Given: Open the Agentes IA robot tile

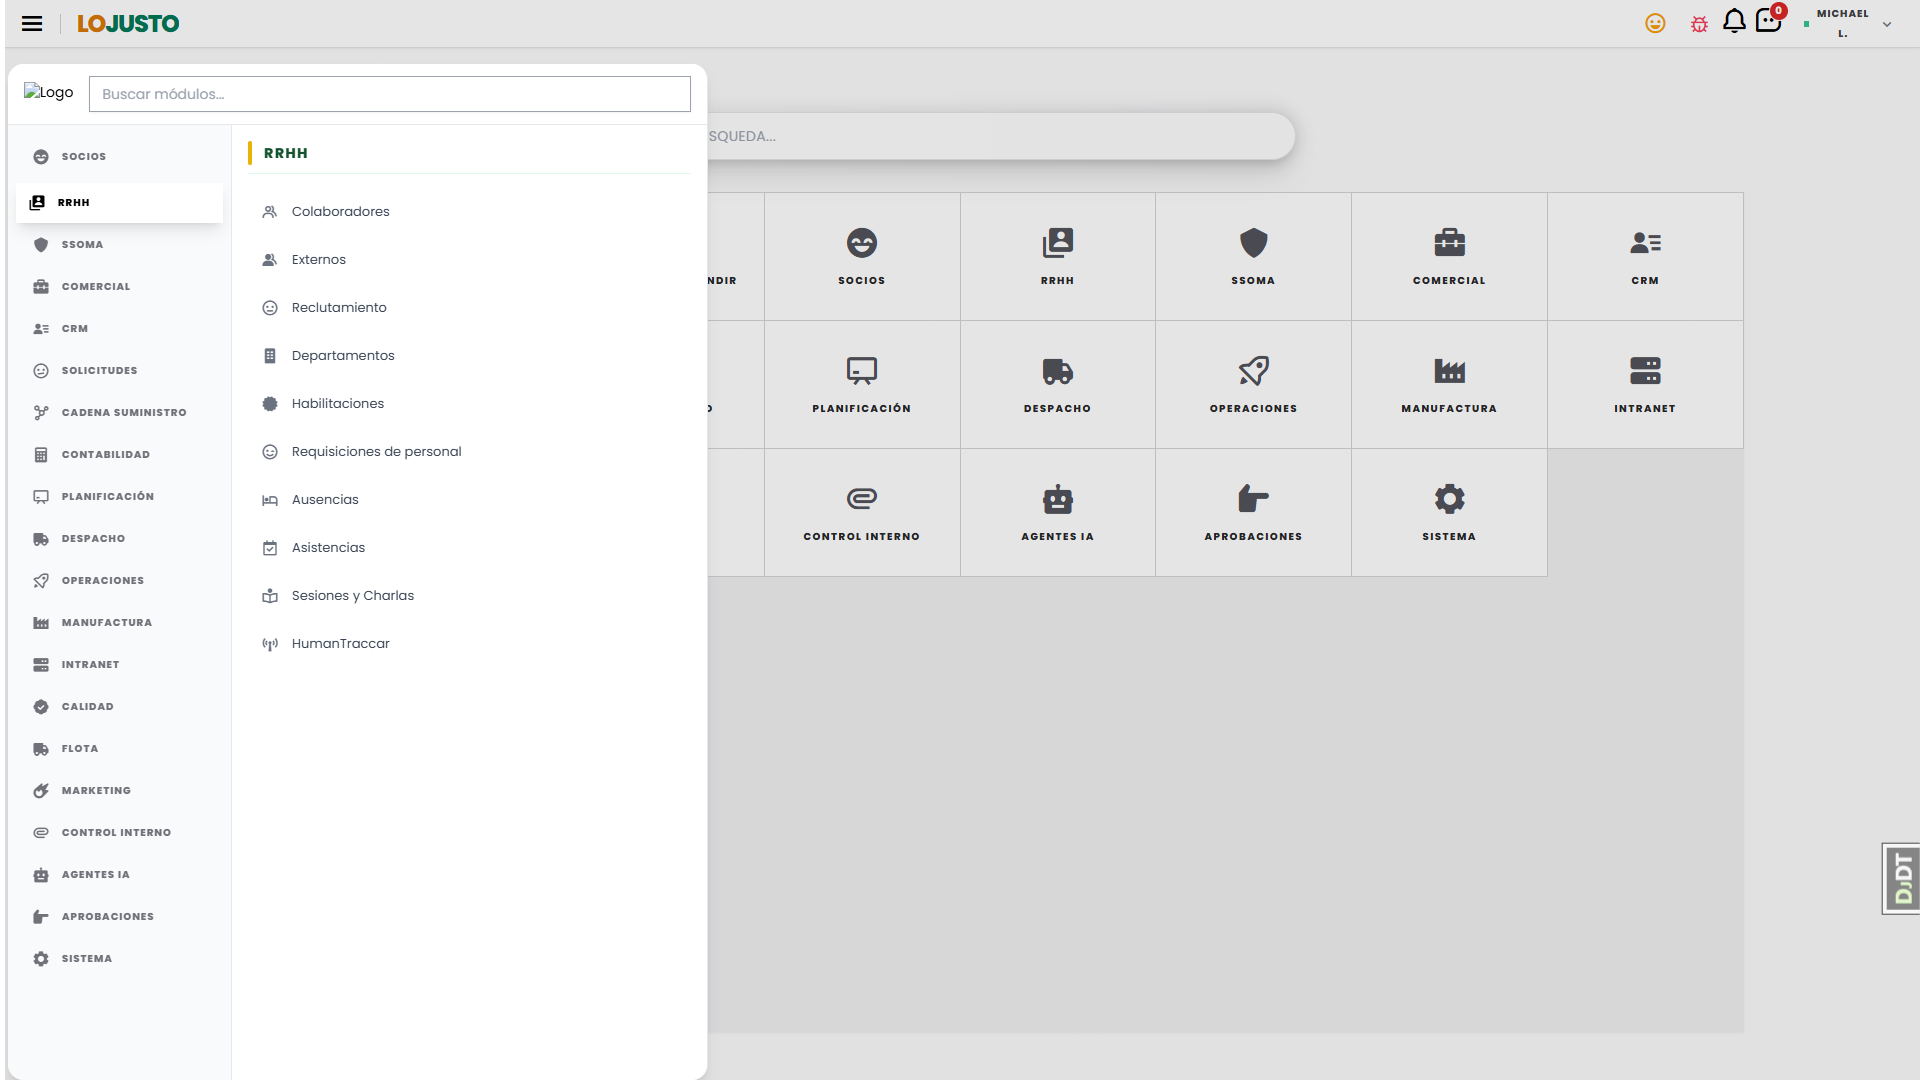Looking at the screenshot, I should (1057, 512).
